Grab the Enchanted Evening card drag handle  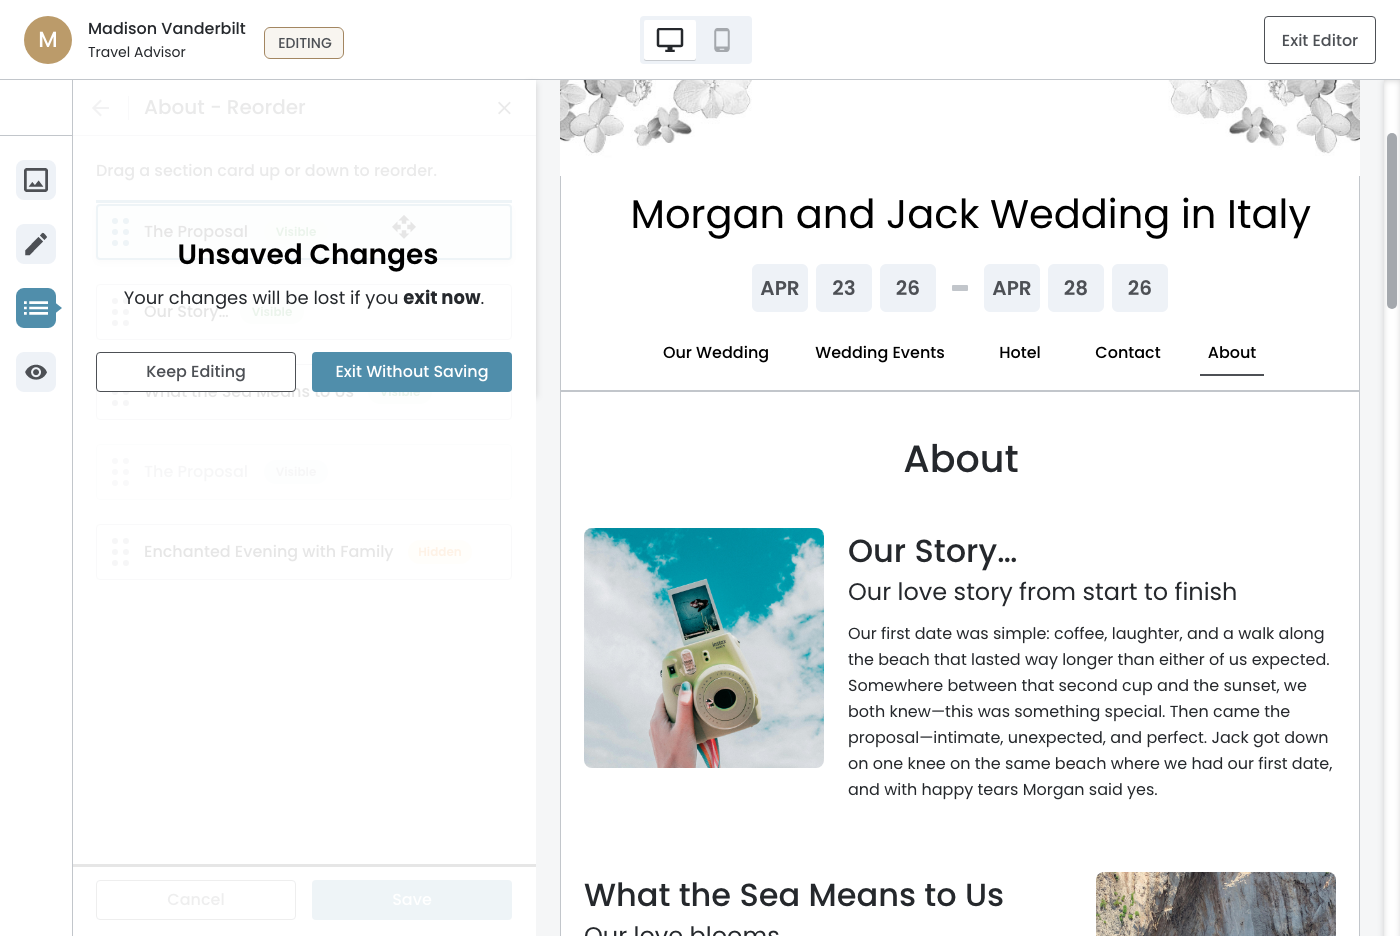pyautogui.click(x=121, y=552)
